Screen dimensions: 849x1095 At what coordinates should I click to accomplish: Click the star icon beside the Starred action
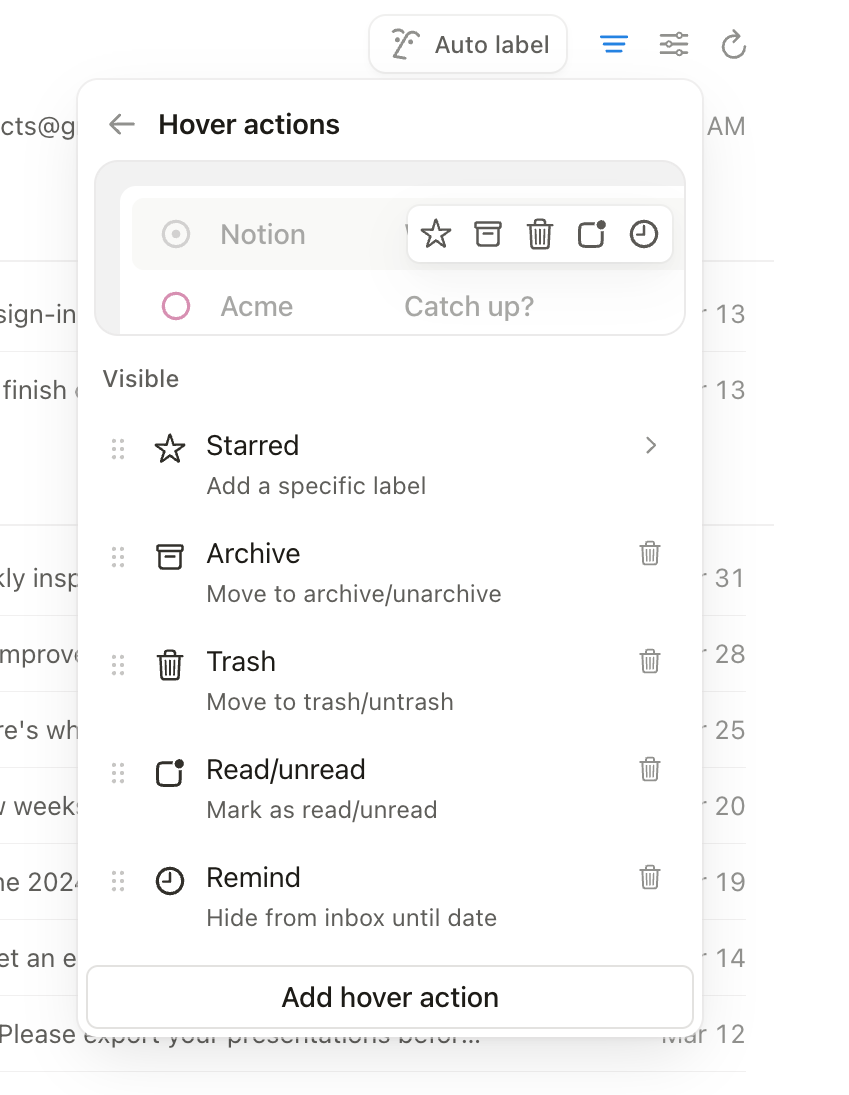pyautogui.click(x=170, y=448)
